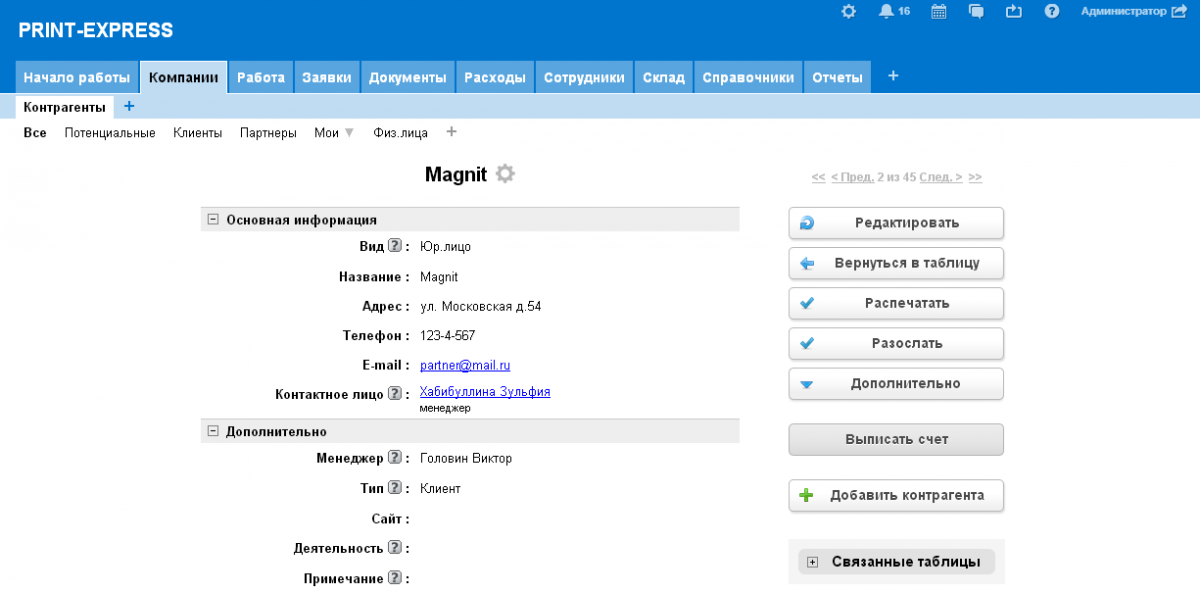Open the Мои filter dropdown arrow
The image size is (1200, 593).
click(349, 132)
